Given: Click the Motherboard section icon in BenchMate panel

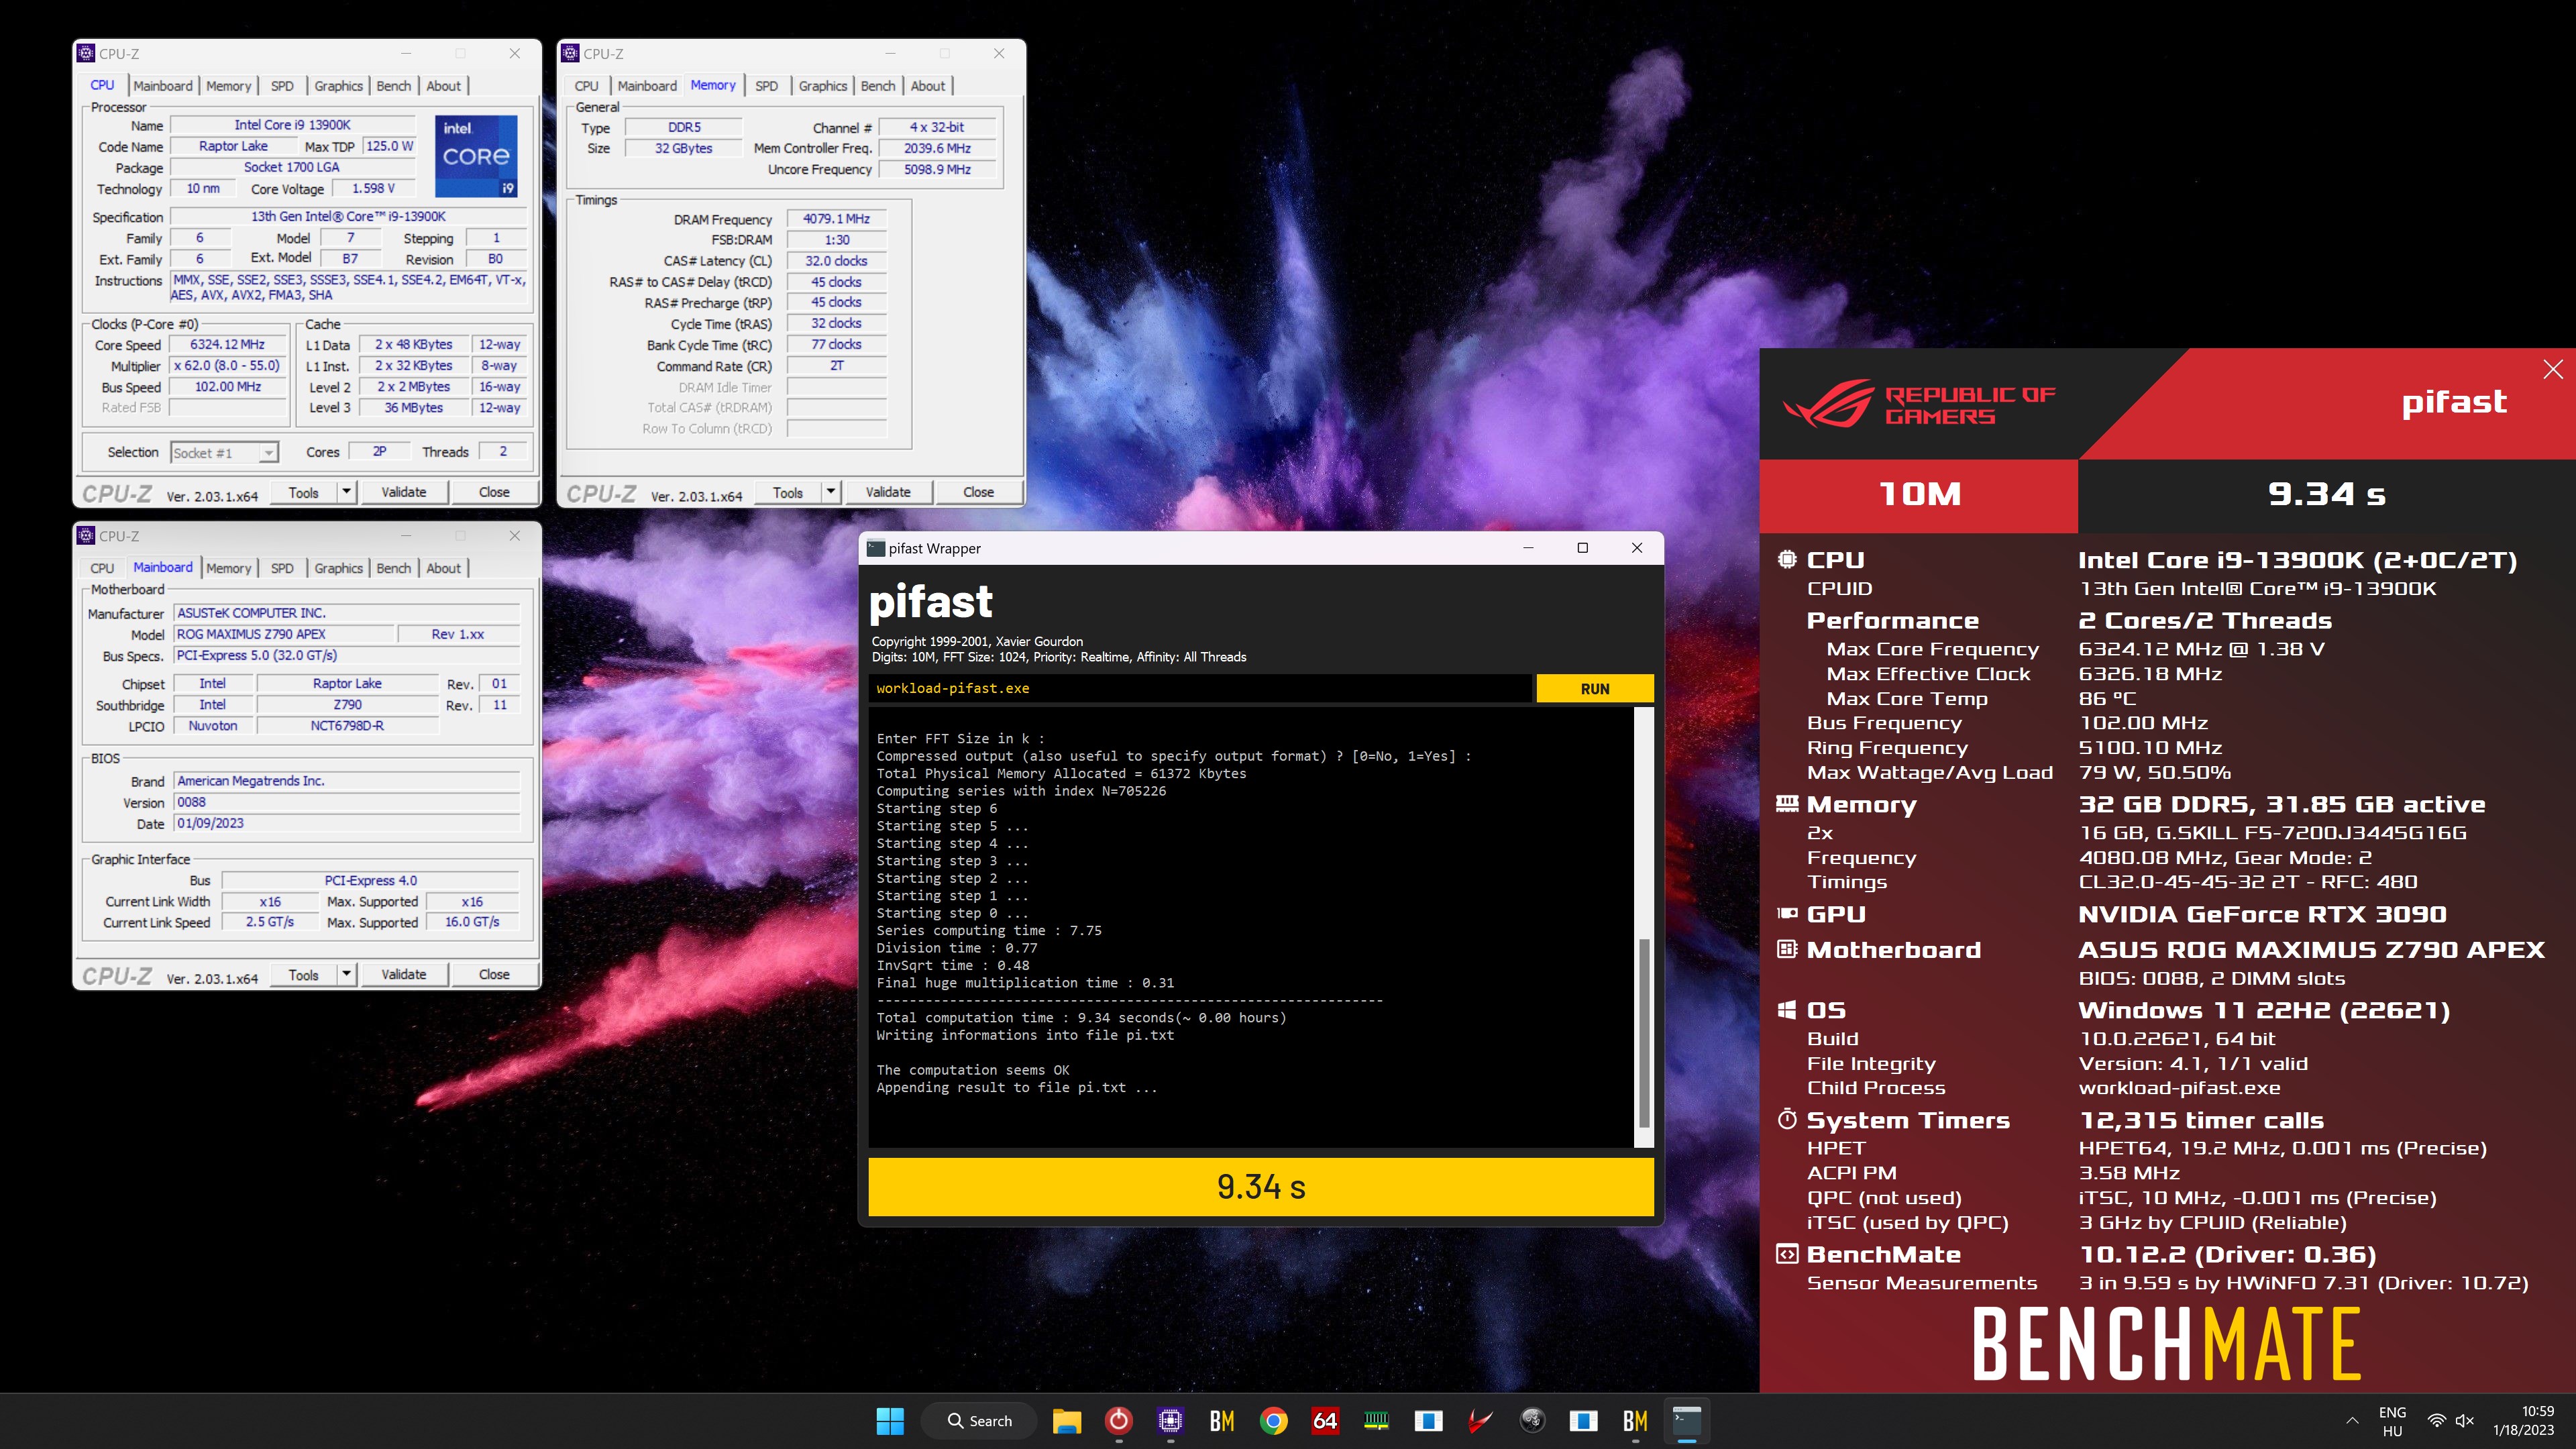Looking at the screenshot, I should (x=1787, y=949).
